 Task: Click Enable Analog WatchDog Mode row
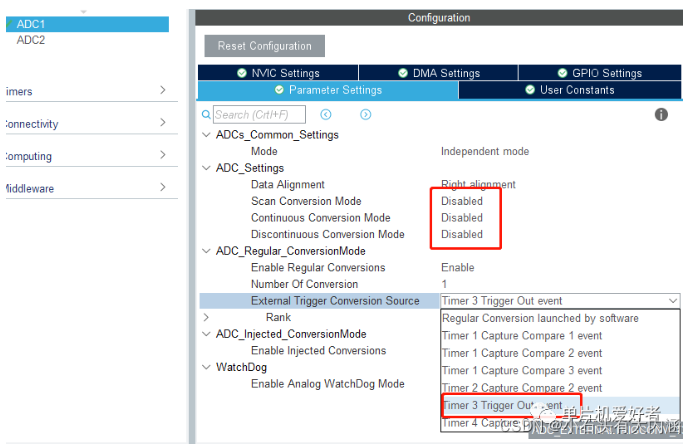pos(328,384)
